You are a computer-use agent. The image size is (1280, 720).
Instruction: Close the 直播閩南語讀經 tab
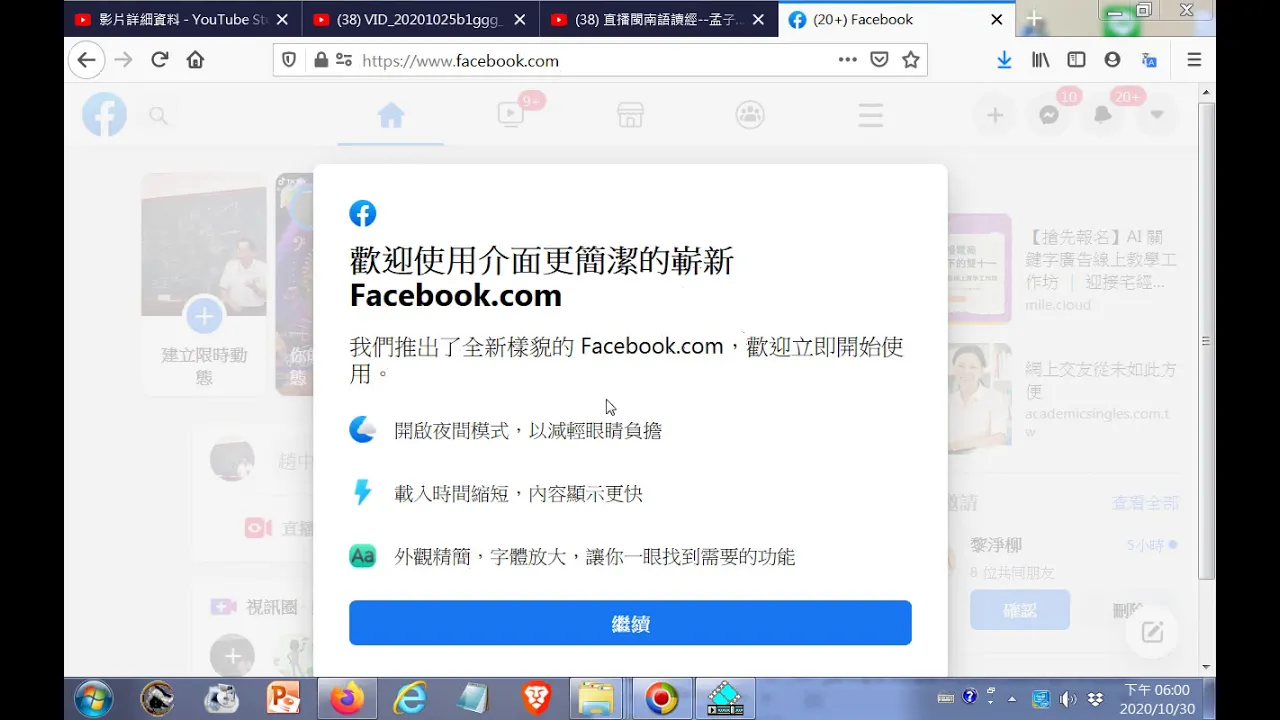760,19
